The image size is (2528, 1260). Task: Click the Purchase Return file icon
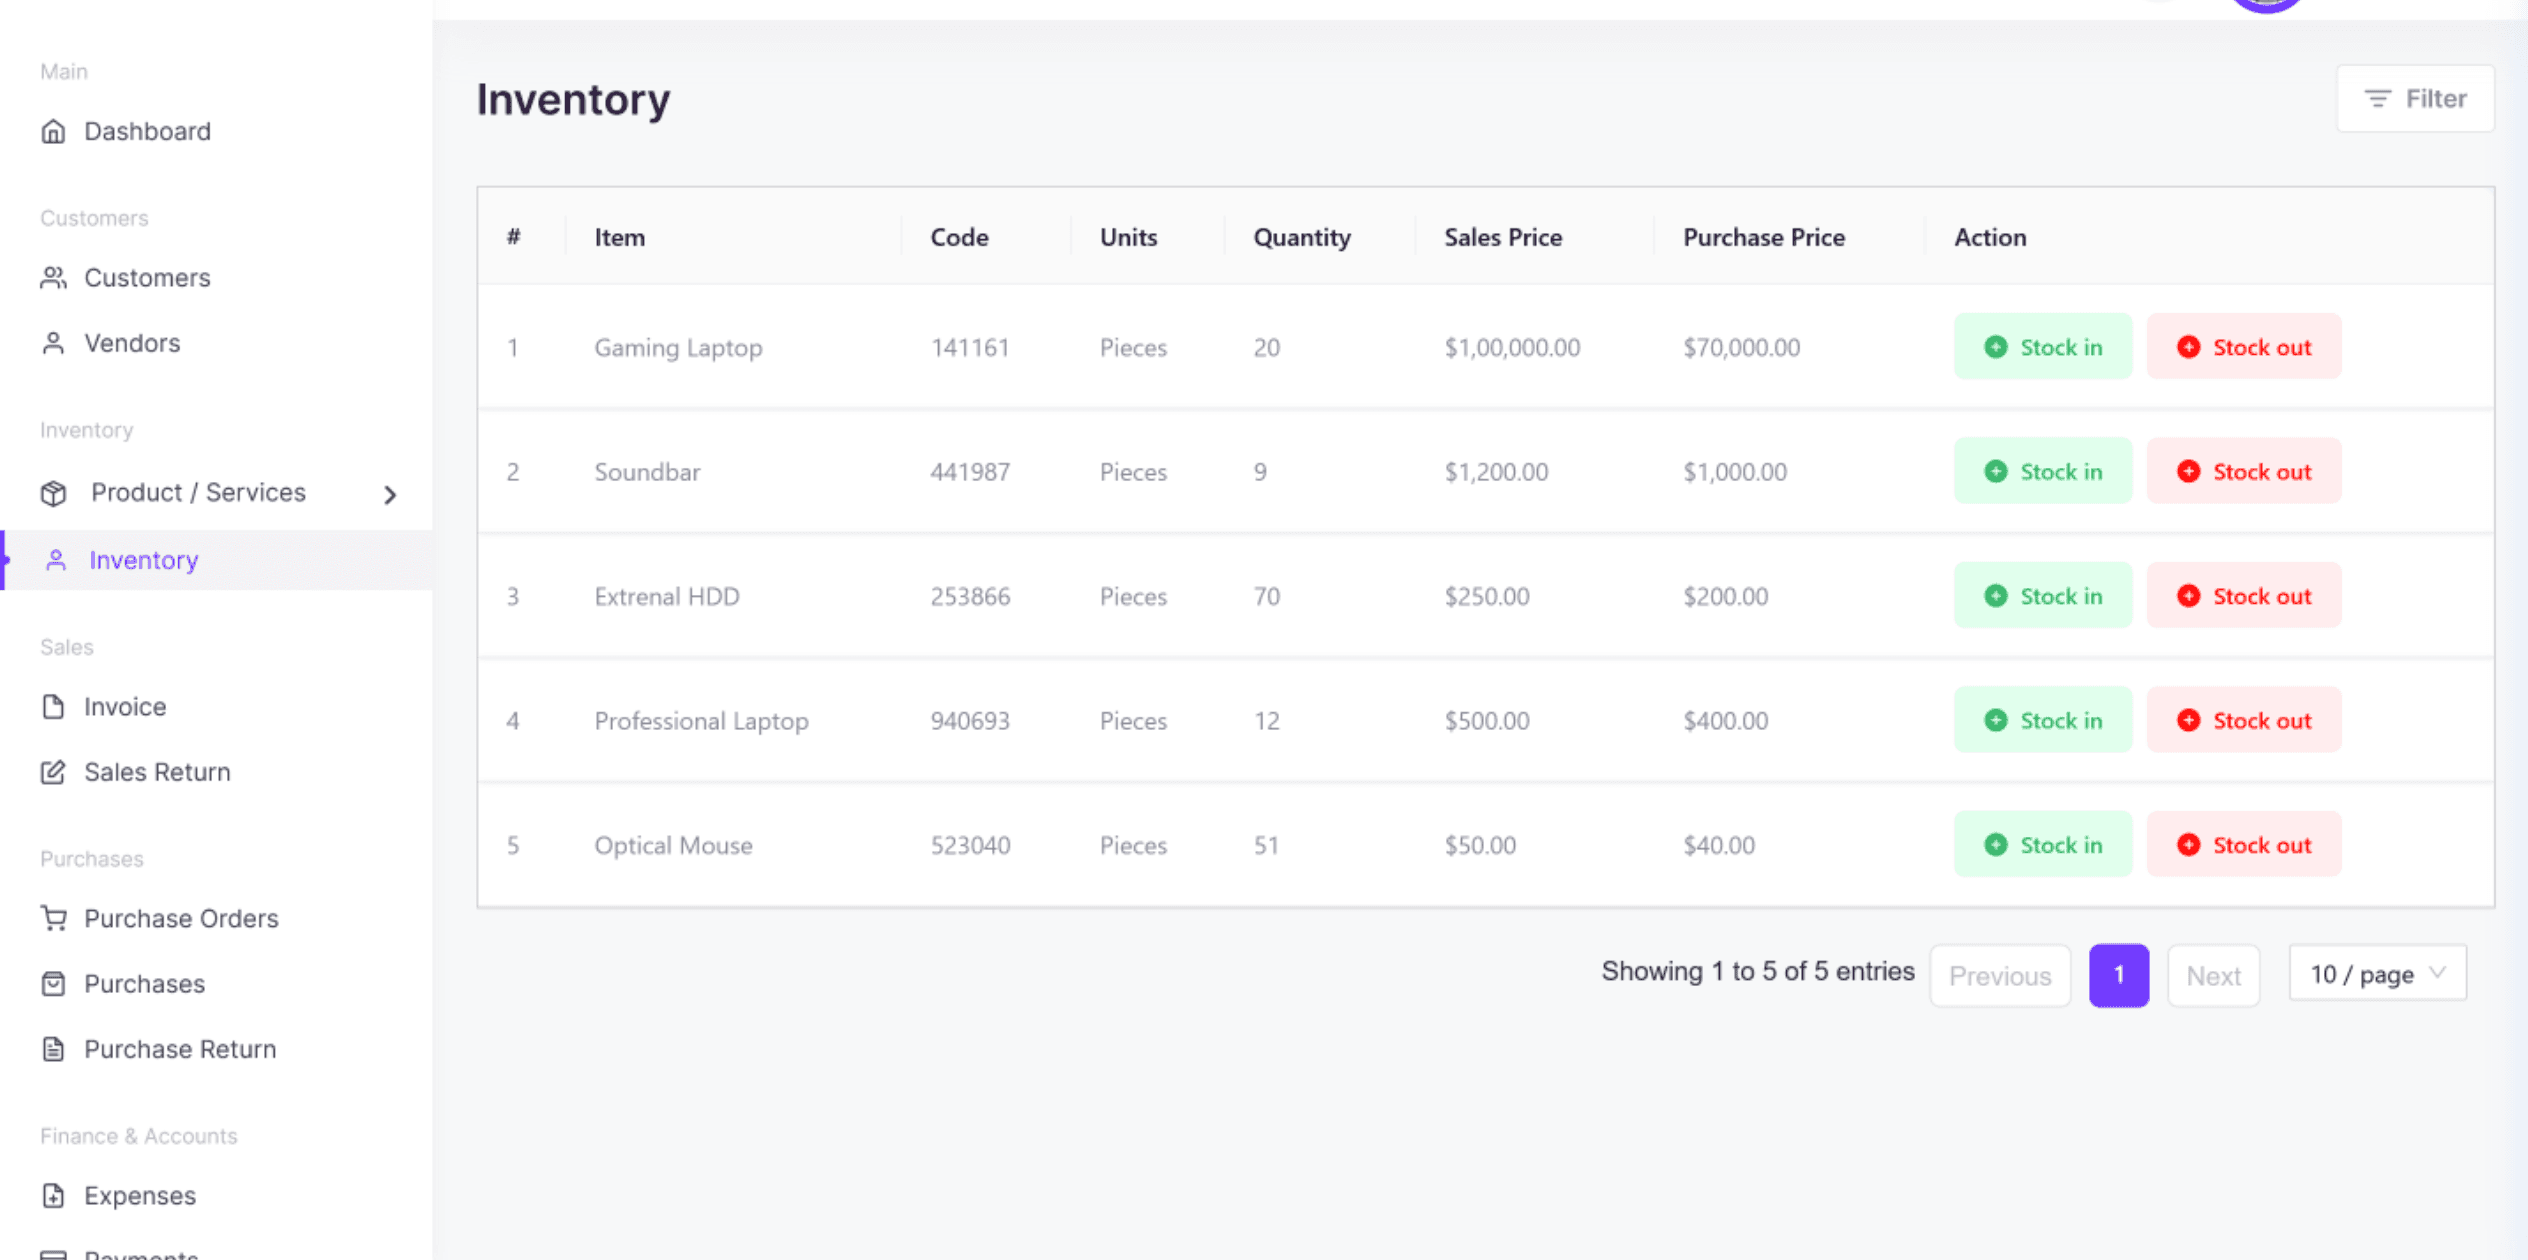(53, 1049)
